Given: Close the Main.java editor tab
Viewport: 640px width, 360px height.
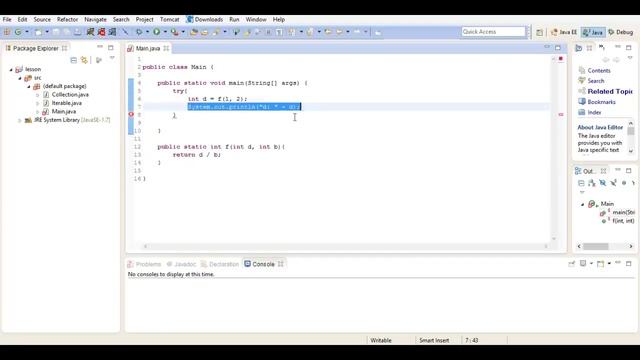Looking at the screenshot, I should pyautogui.click(x=166, y=48).
